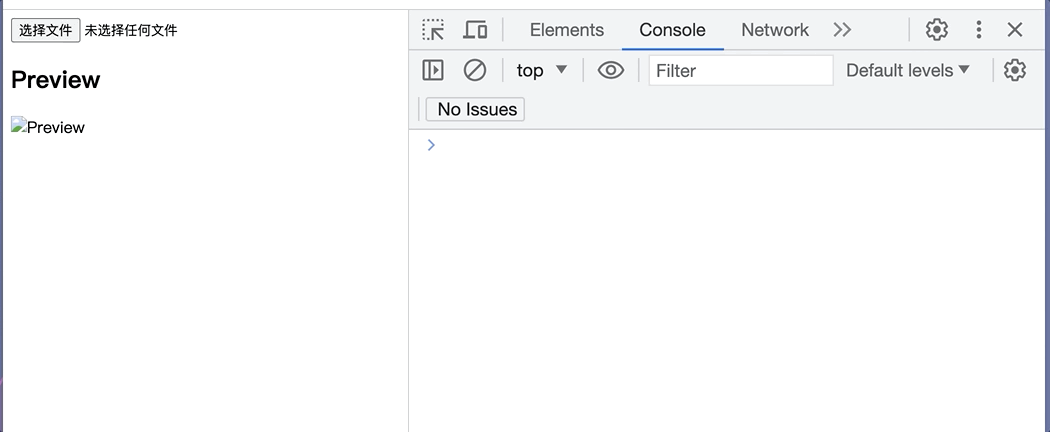Image resolution: width=1050 pixels, height=432 pixels.
Task: Activate the inspect element picker icon
Action: (433, 30)
